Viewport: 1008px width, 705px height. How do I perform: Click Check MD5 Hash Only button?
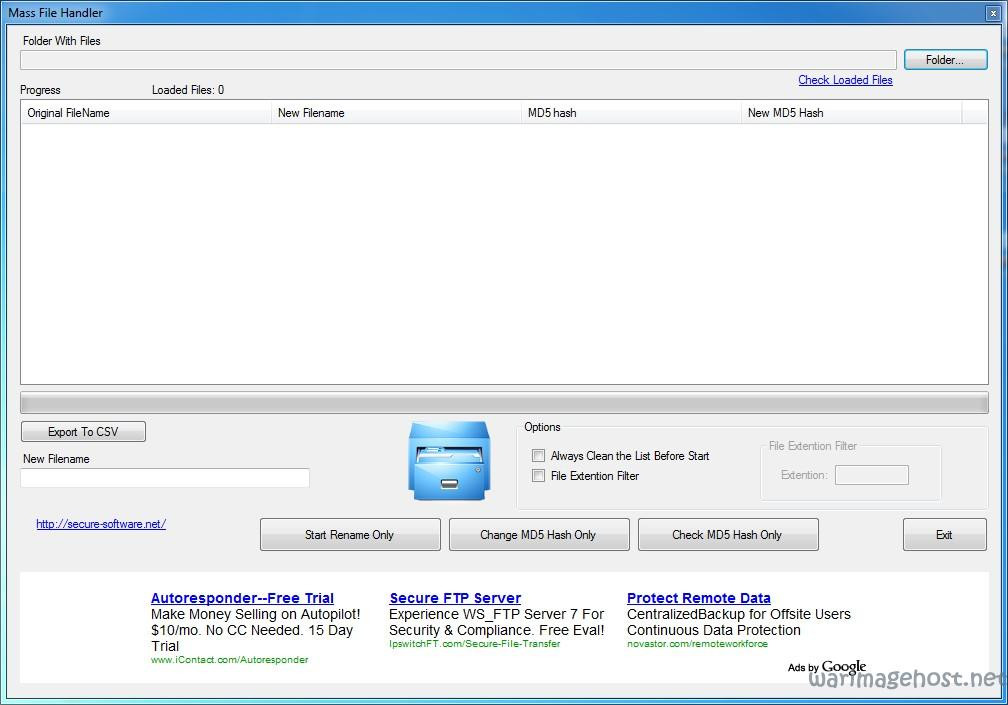[x=728, y=535]
